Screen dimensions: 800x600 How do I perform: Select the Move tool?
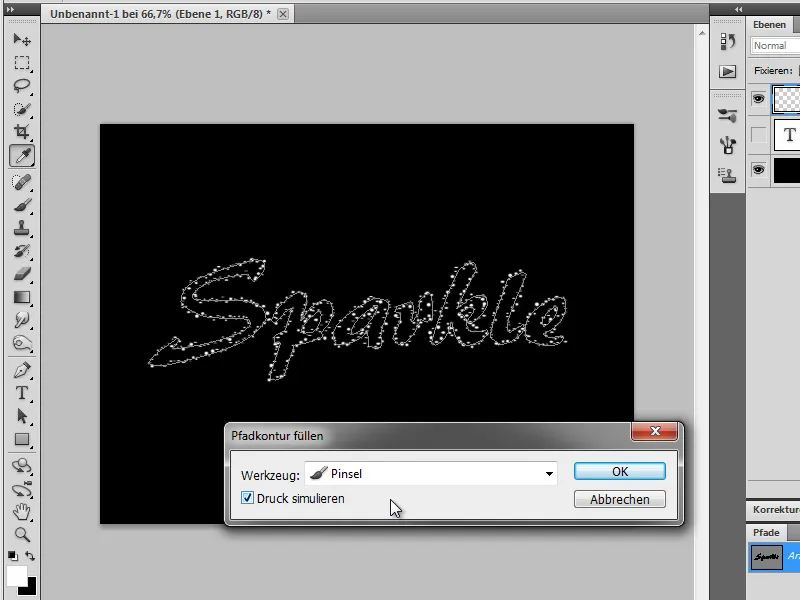(x=22, y=39)
